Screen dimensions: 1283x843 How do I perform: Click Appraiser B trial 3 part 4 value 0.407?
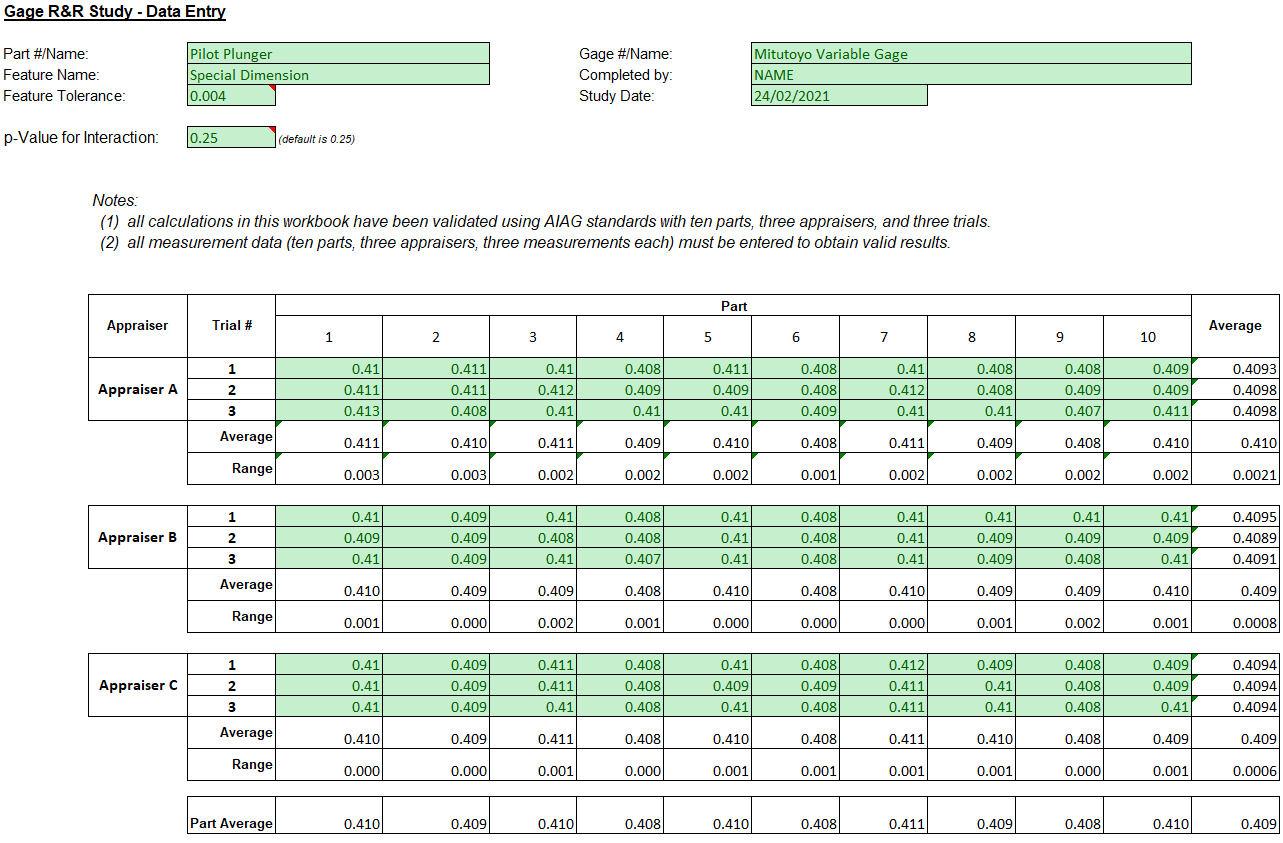(x=620, y=559)
